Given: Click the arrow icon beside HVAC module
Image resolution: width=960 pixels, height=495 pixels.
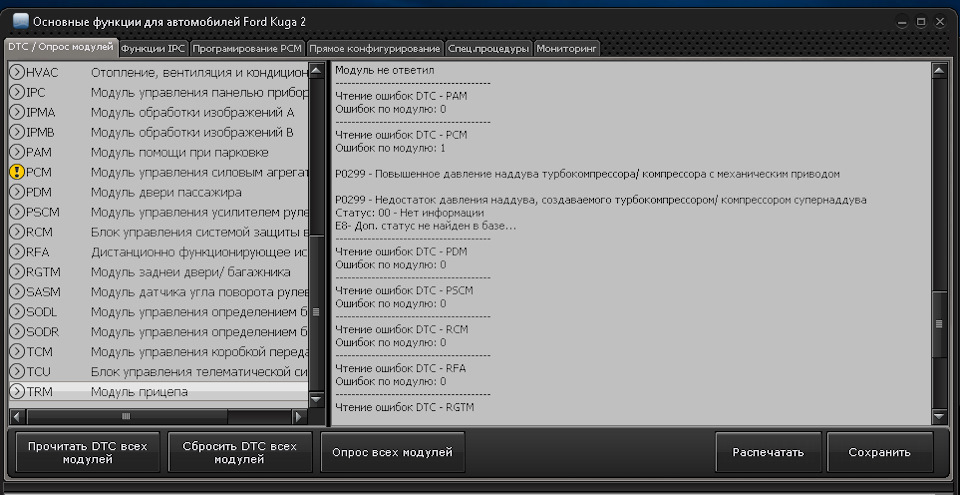Looking at the screenshot, I should tap(18, 72).
